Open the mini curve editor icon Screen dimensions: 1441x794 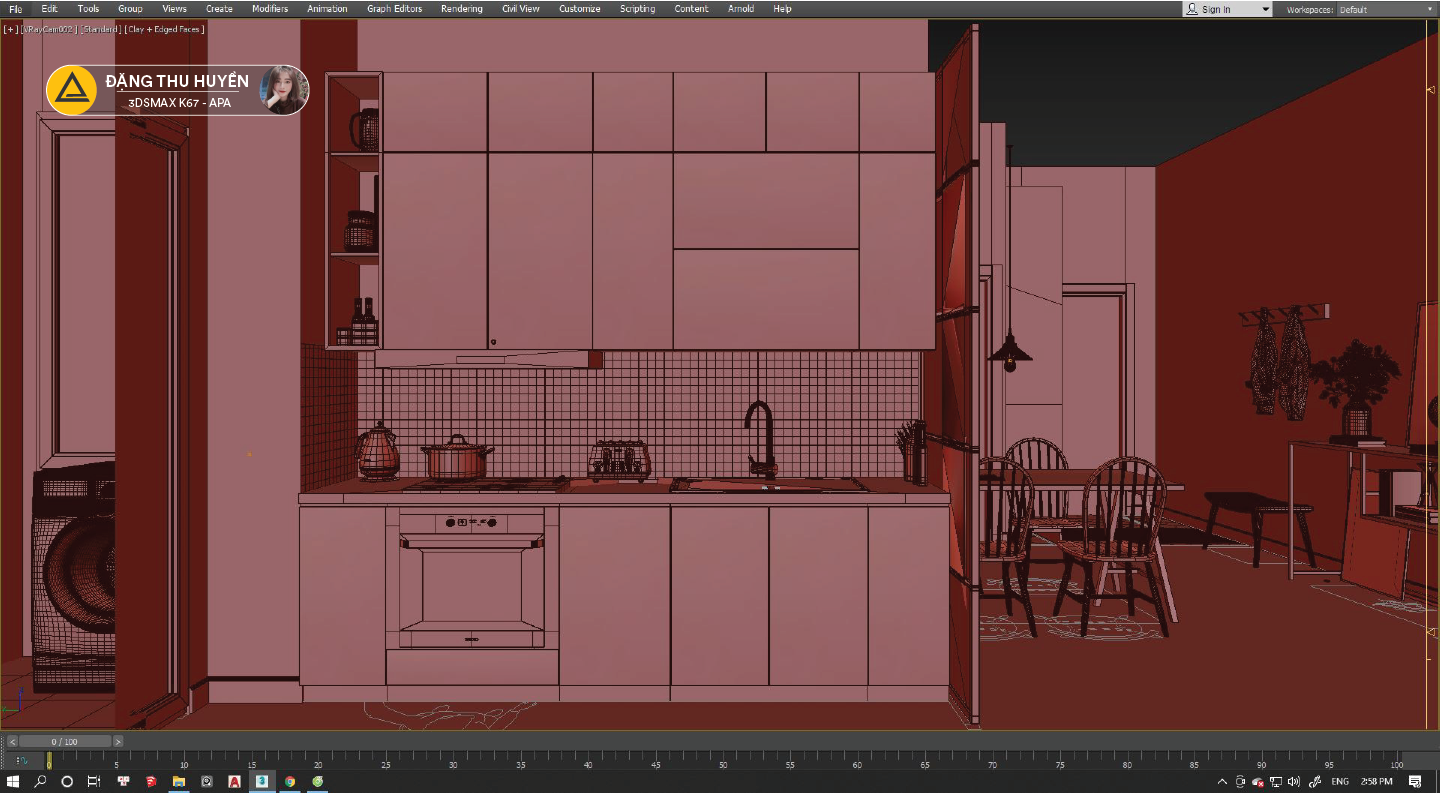pyautogui.click(x=22, y=761)
